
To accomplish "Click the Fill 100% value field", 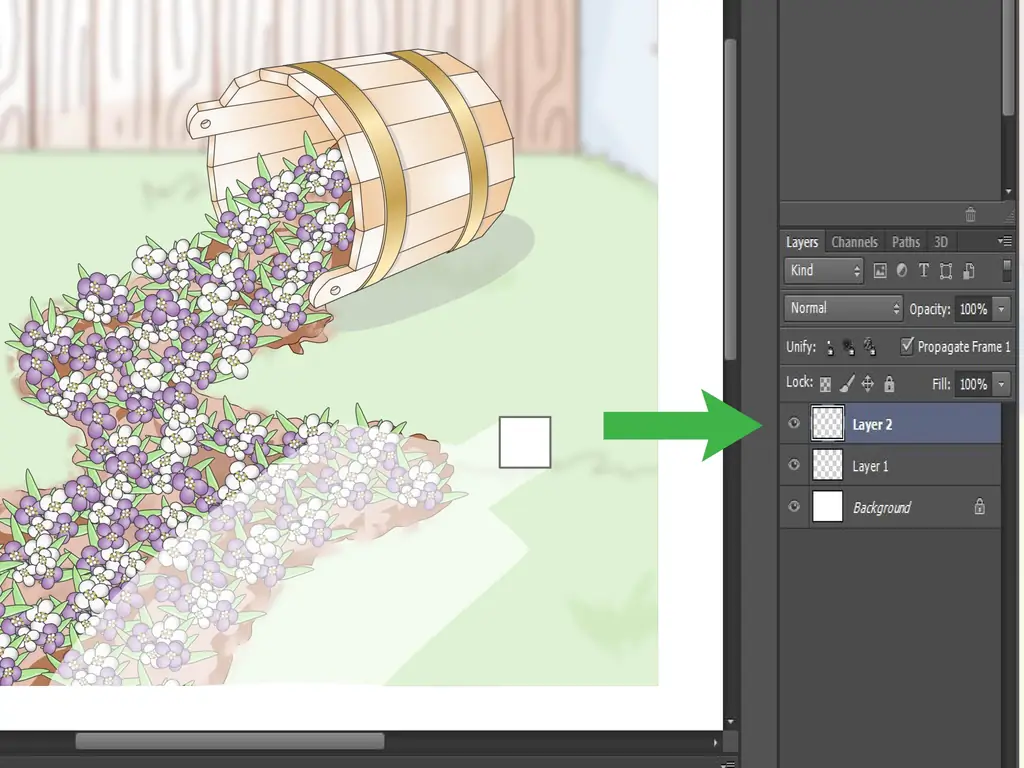I will tap(973, 384).
